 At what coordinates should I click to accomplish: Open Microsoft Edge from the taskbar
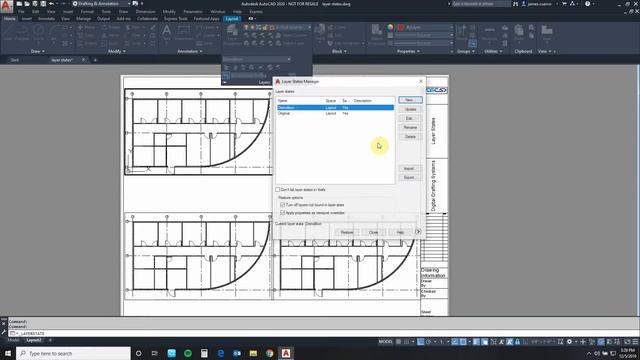(221, 353)
